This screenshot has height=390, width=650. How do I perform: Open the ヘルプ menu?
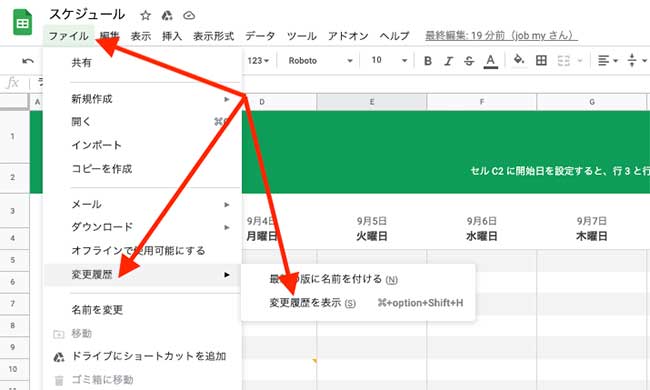[x=395, y=36]
